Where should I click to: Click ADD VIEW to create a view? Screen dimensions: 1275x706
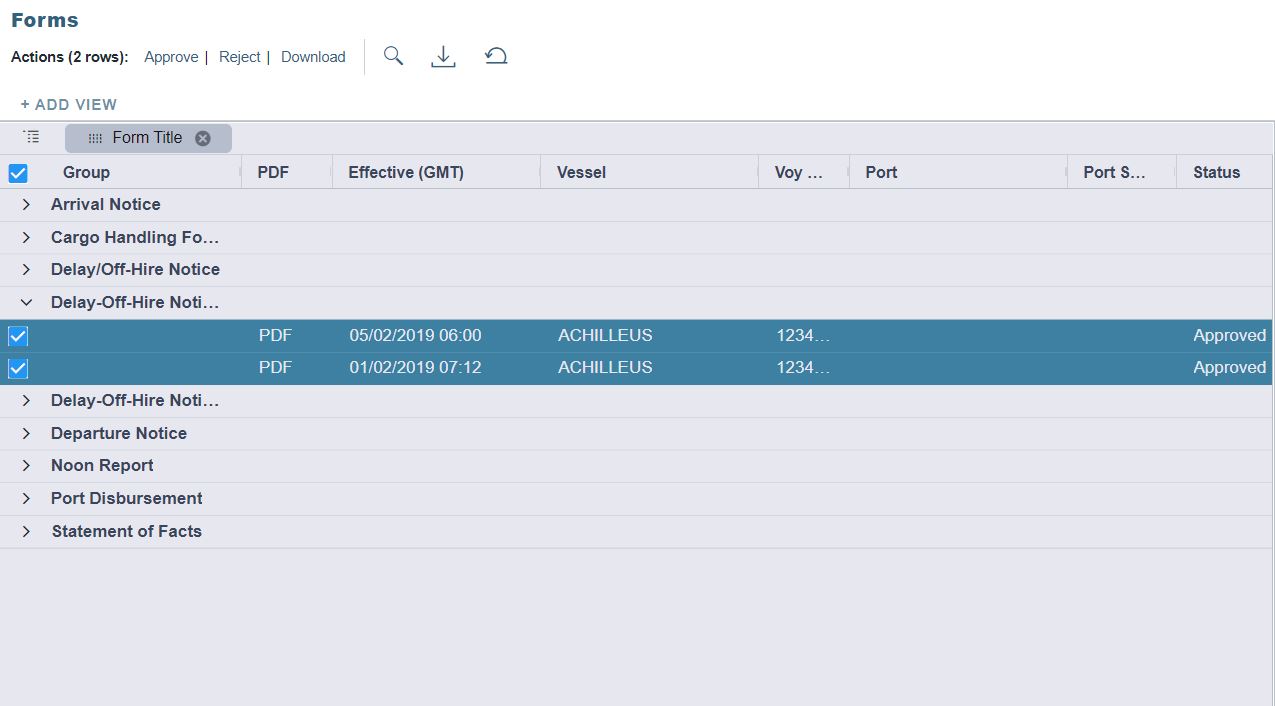(68, 104)
